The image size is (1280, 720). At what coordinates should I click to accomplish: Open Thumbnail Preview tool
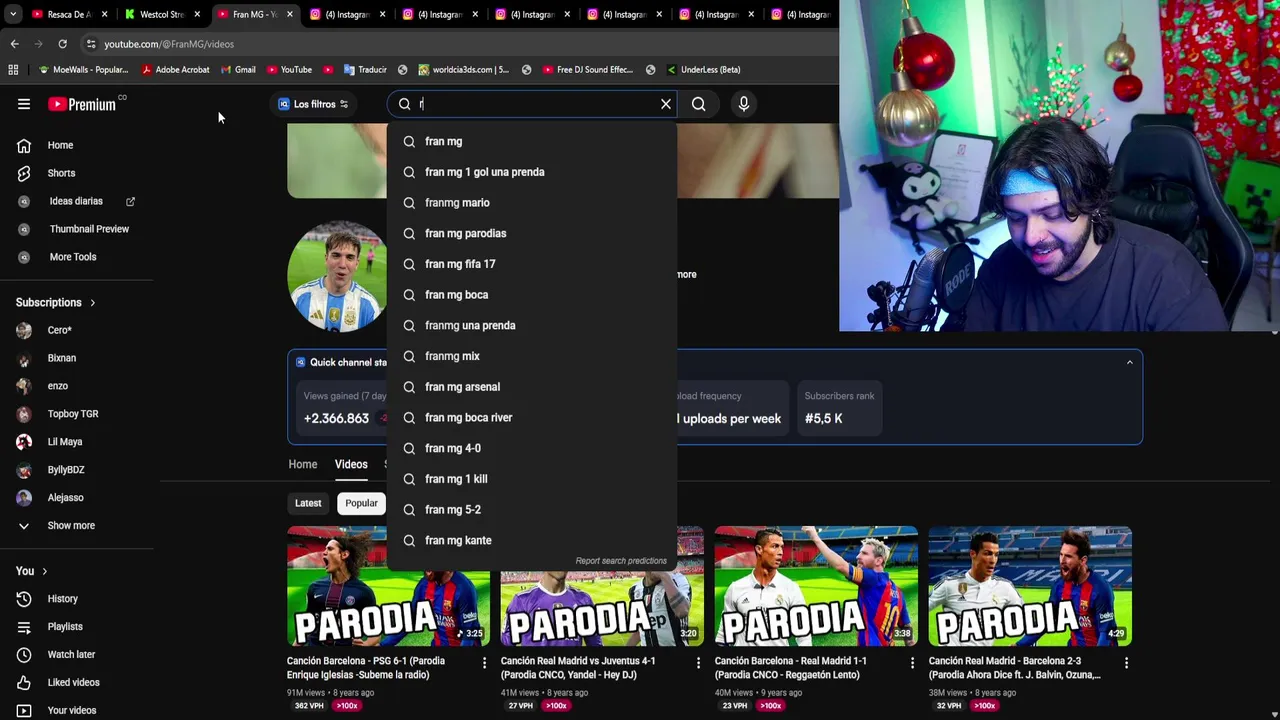point(89,229)
